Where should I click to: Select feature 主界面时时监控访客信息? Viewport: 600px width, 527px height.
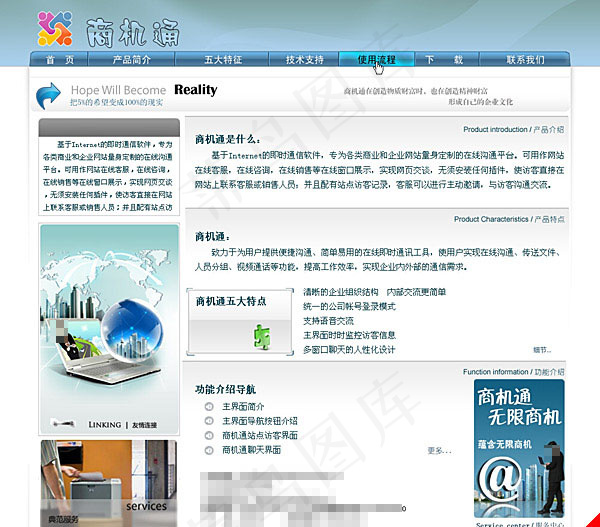[x=349, y=335]
